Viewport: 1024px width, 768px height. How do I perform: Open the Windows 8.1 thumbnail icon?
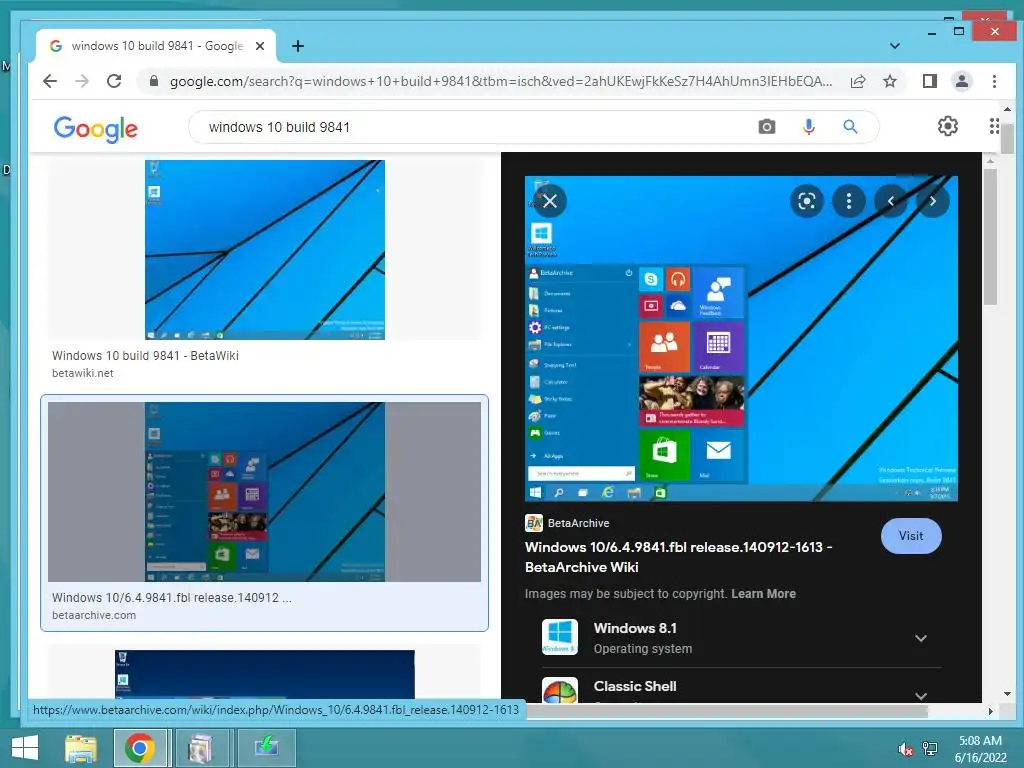coord(560,637)
